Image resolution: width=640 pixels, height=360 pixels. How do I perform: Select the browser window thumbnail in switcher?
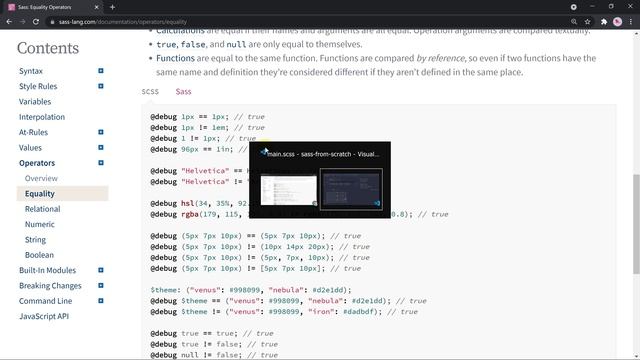289,190
